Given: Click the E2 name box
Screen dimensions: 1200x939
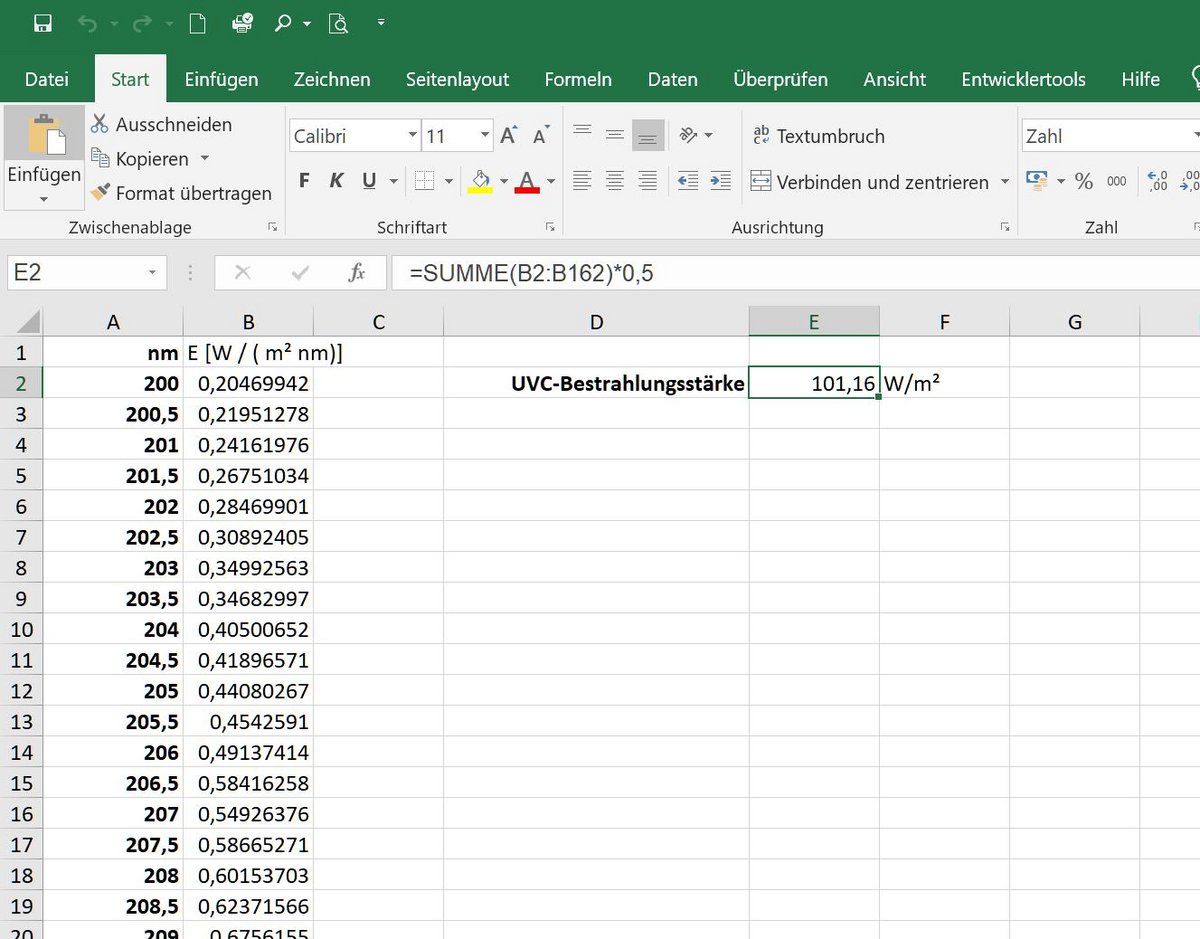Looking at the screenshot, I should pyautogui.click(x=86, y=272).
